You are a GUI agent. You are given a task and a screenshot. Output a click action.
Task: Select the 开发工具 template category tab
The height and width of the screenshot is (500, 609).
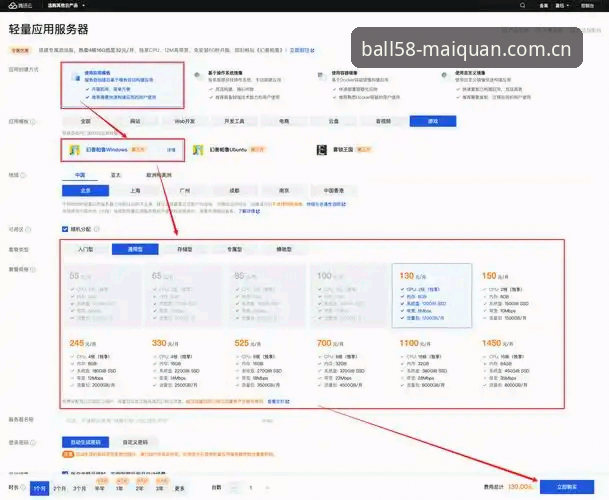click(x=234, y=121)
